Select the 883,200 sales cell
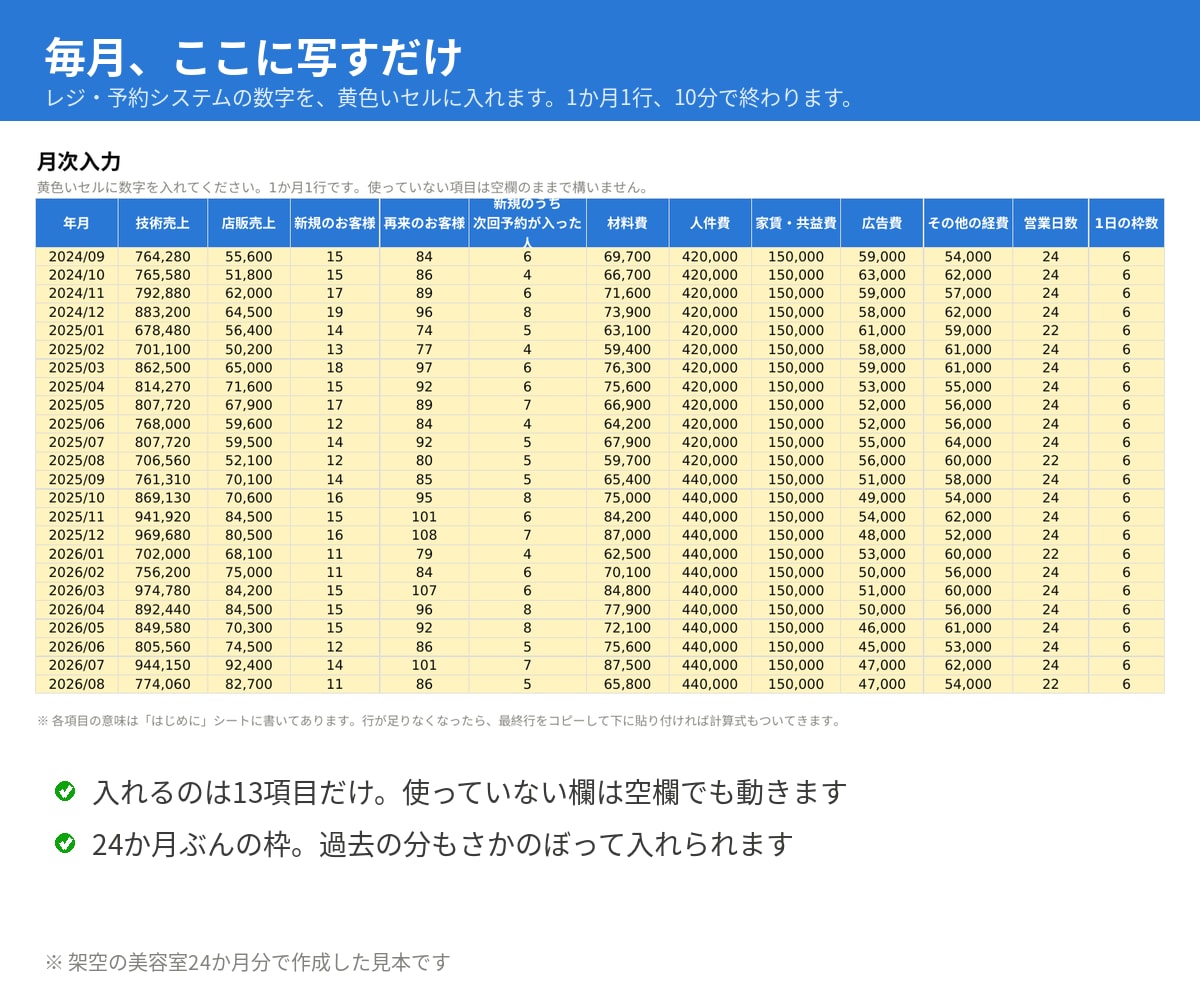 pyautogui.click(x=163, y=312)
